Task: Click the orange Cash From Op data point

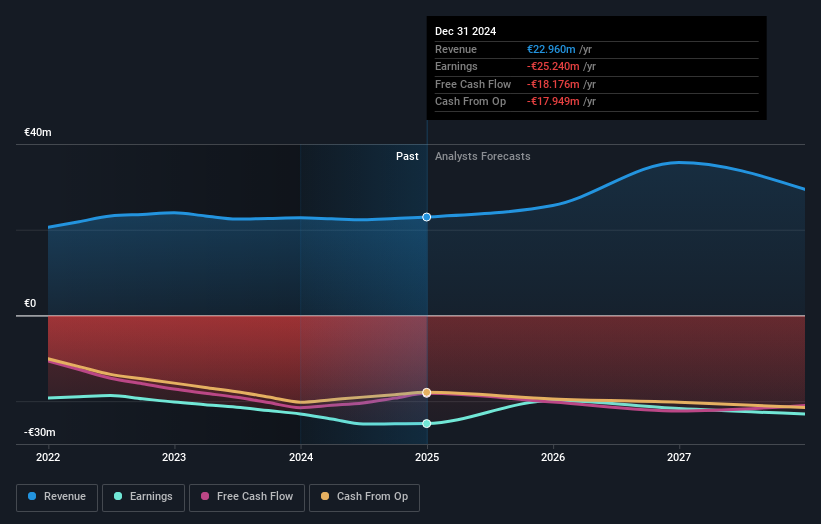Action: 427,393
